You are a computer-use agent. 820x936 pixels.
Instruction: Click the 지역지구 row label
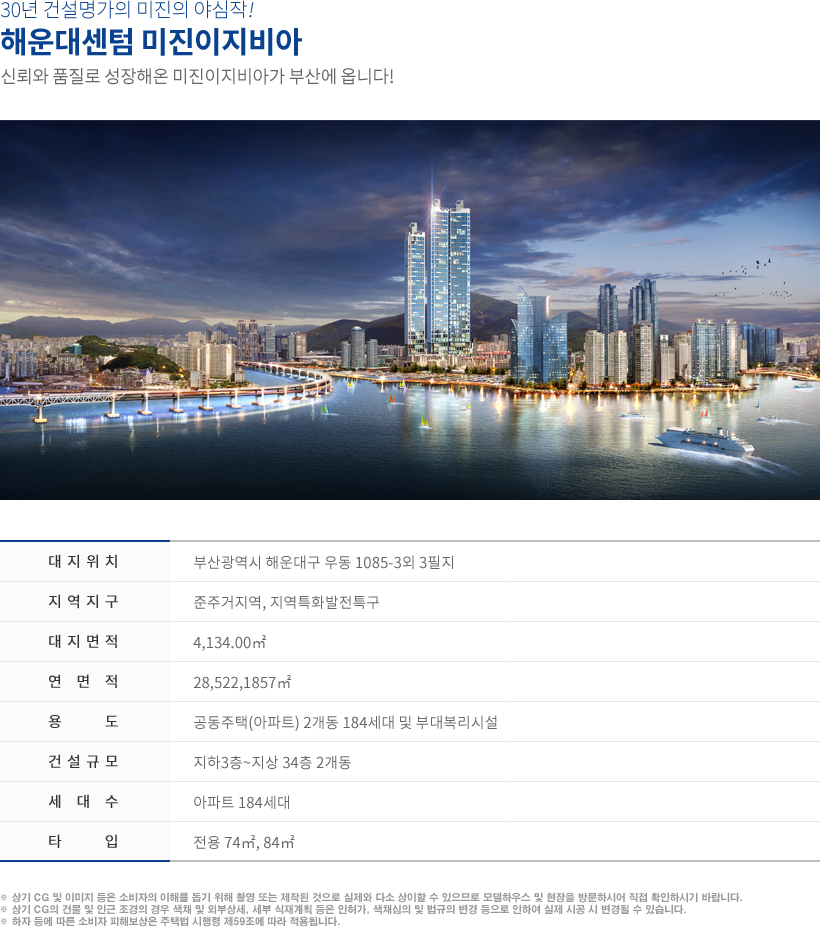tap(84, 602)
